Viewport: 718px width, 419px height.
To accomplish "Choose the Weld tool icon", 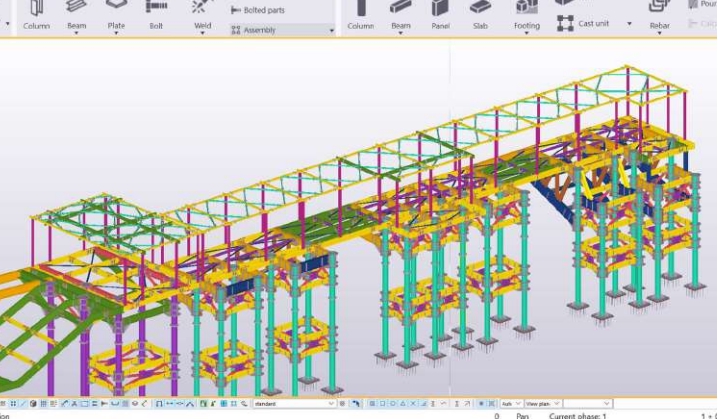I will click(202, 6).
